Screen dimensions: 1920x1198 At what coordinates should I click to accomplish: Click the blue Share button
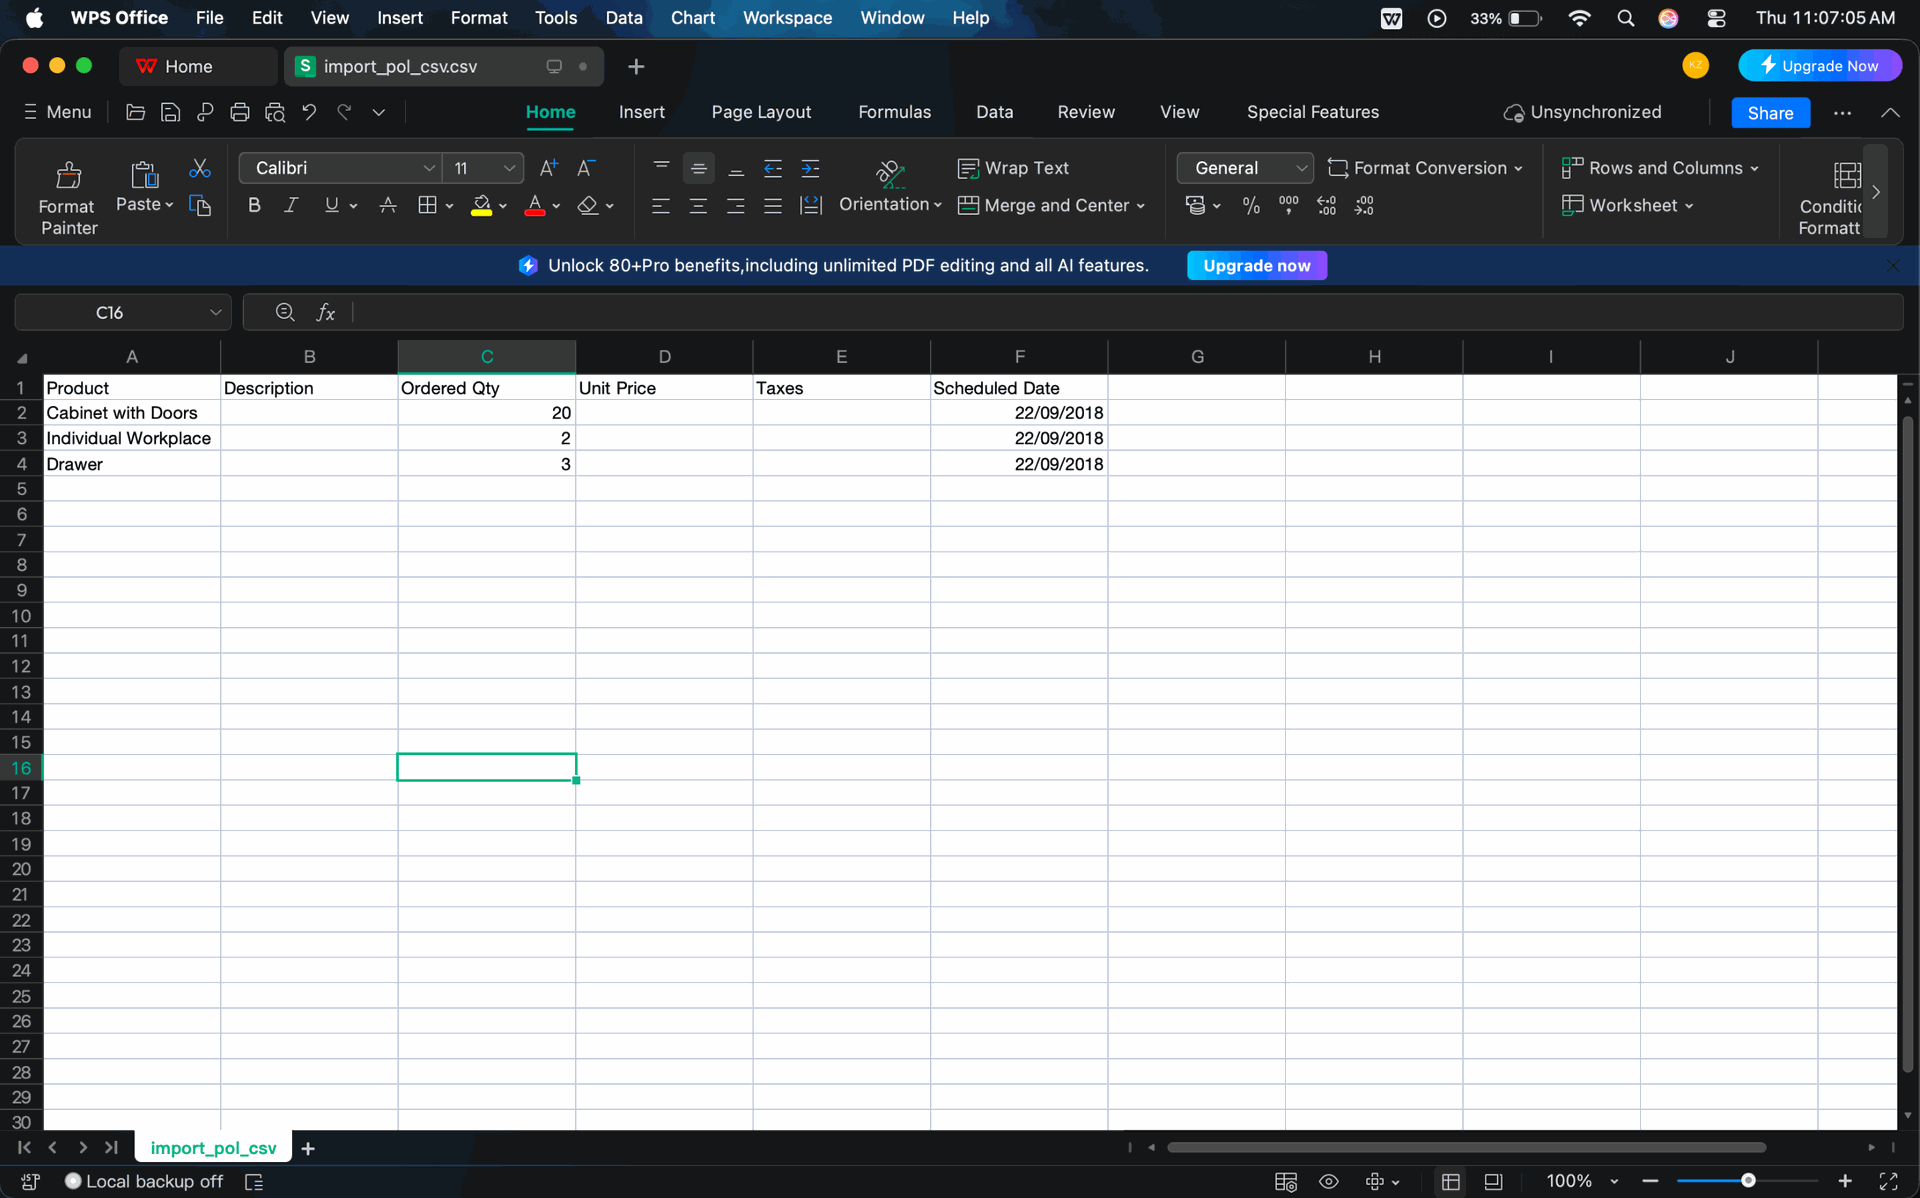(x=1769, y=113)
